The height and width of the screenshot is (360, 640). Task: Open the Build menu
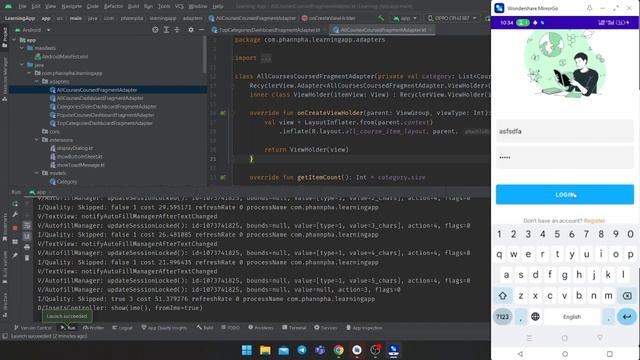133,6
